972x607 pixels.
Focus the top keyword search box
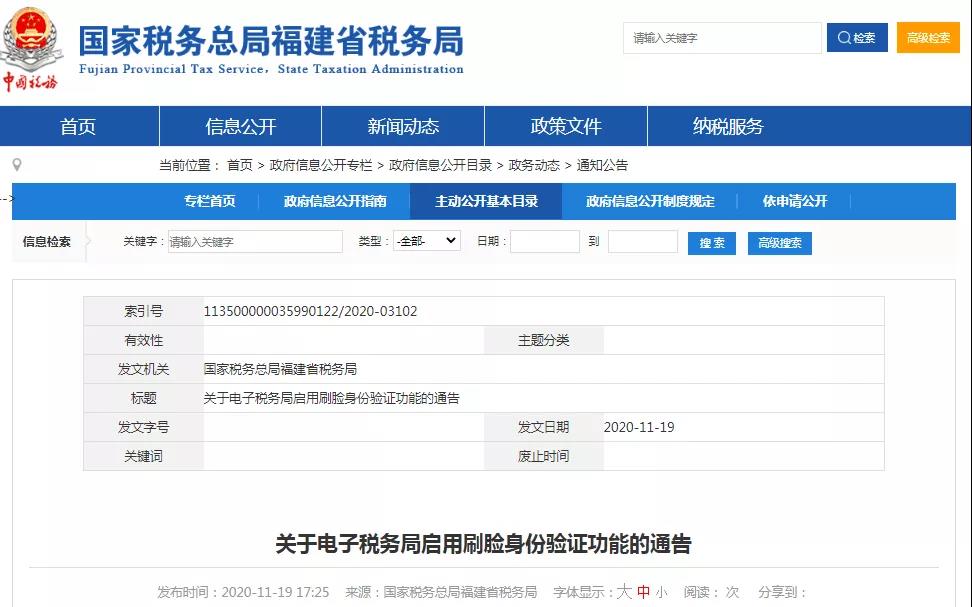tap(722, 38)
